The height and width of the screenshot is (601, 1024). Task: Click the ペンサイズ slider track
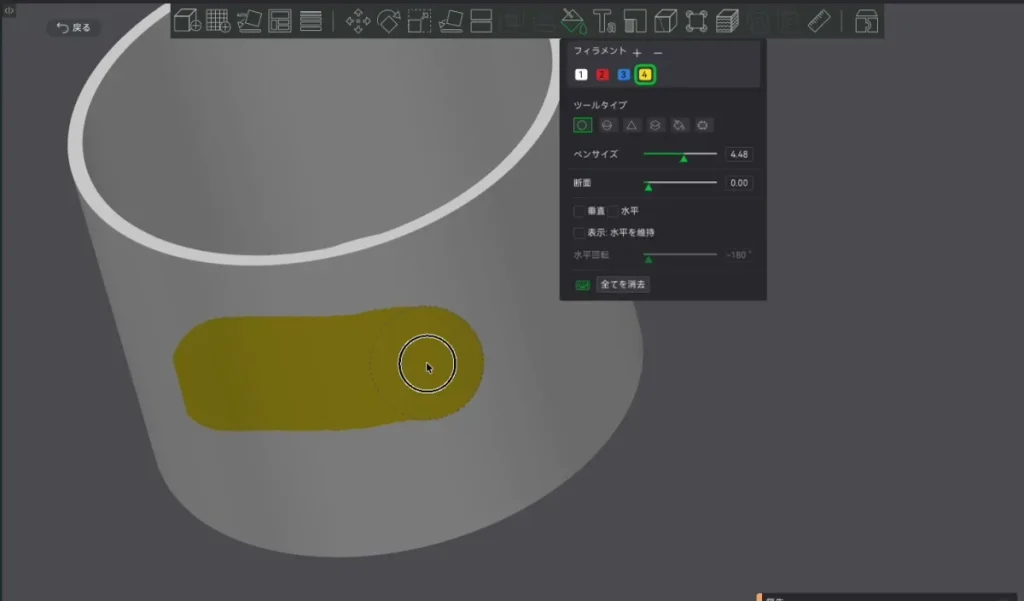(680, 154)
